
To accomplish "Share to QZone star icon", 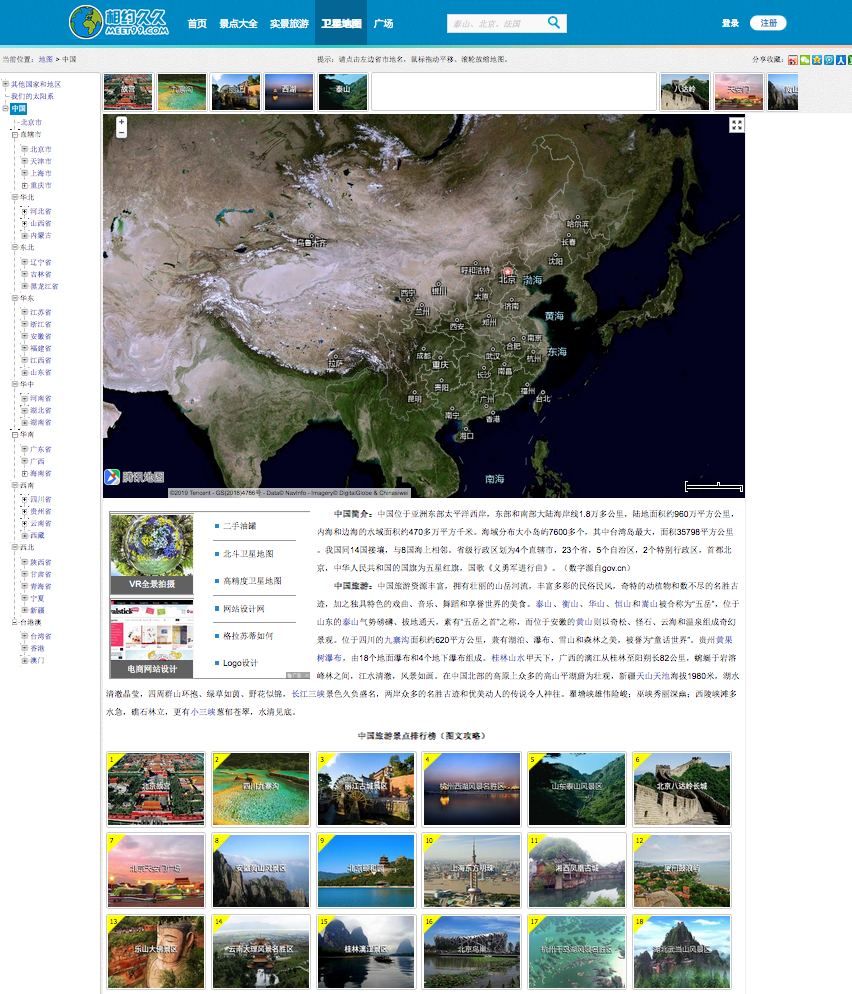I will point(817,60).
